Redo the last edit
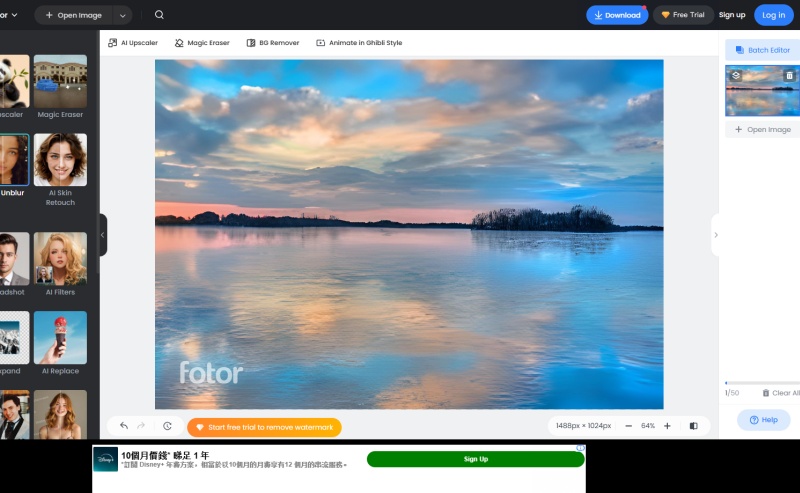The height and width of the screenshot is (493, 800). [x=141, y=426]
